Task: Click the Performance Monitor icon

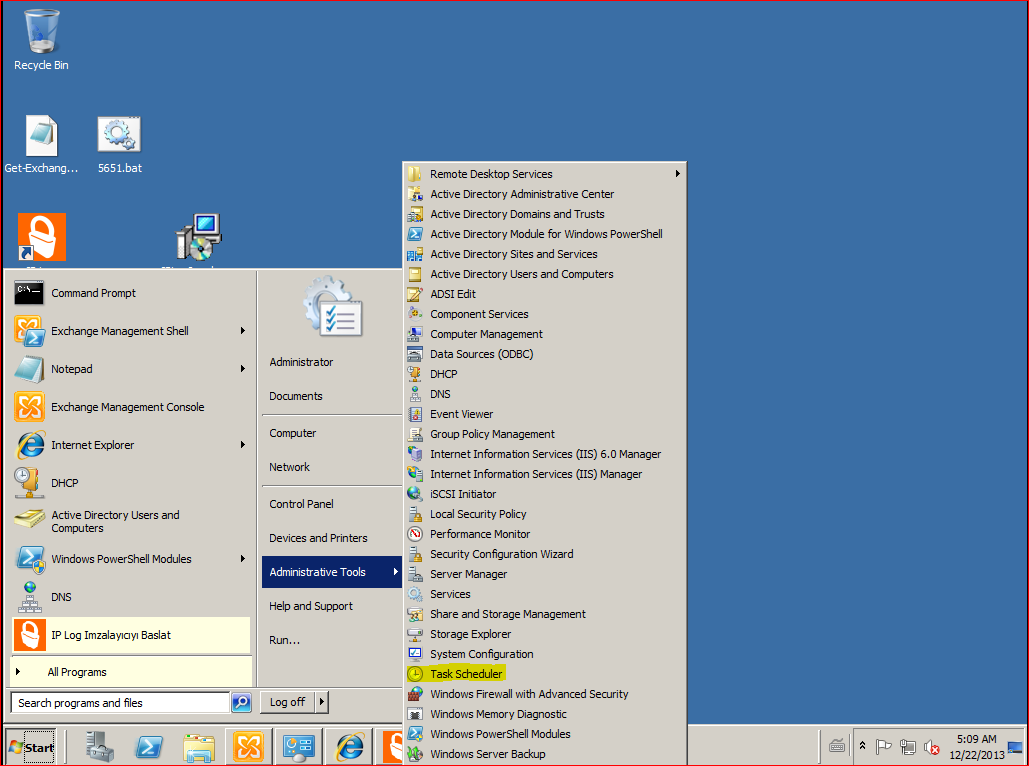Action: point(415,534)
